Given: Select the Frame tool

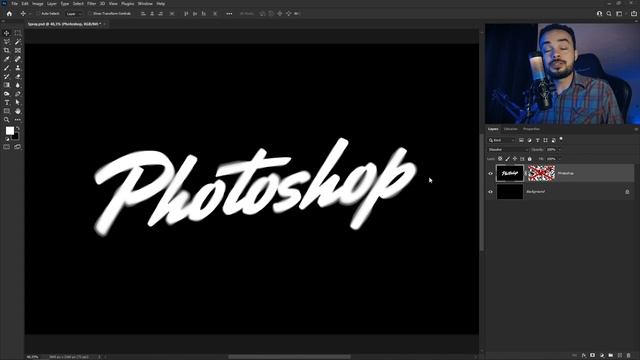Looking at the screenshot, I should [18, 50].
